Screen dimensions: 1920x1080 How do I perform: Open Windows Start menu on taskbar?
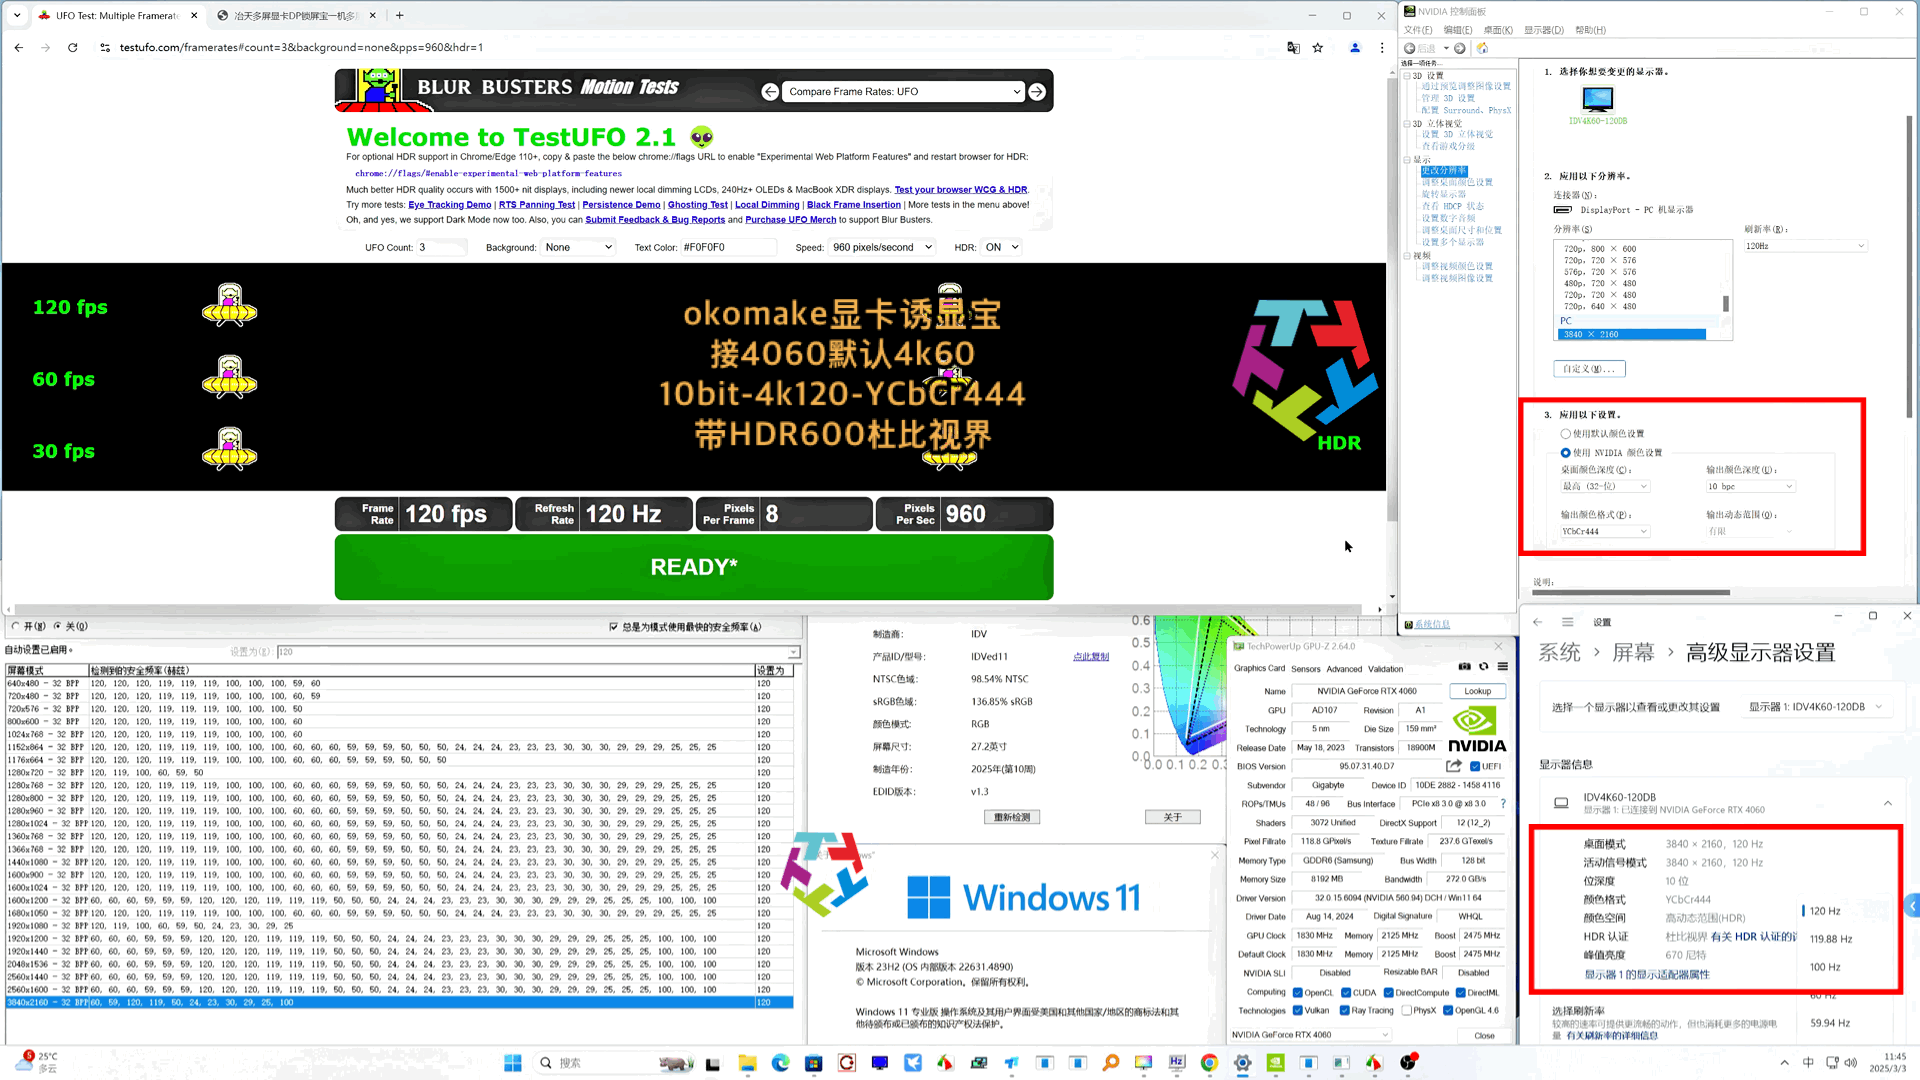(512, 1063)
